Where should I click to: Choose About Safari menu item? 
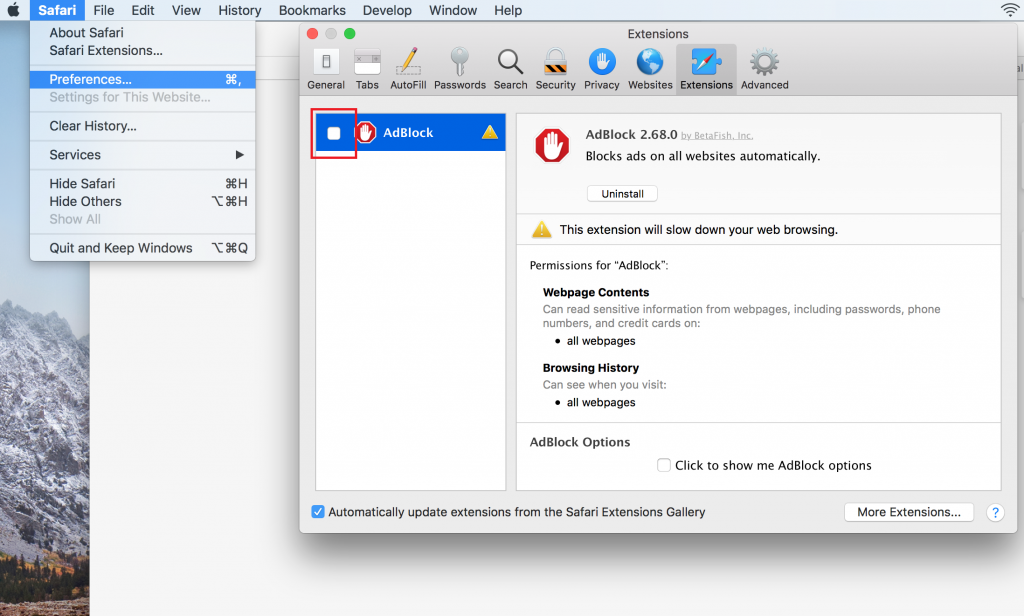click(142, 33)
